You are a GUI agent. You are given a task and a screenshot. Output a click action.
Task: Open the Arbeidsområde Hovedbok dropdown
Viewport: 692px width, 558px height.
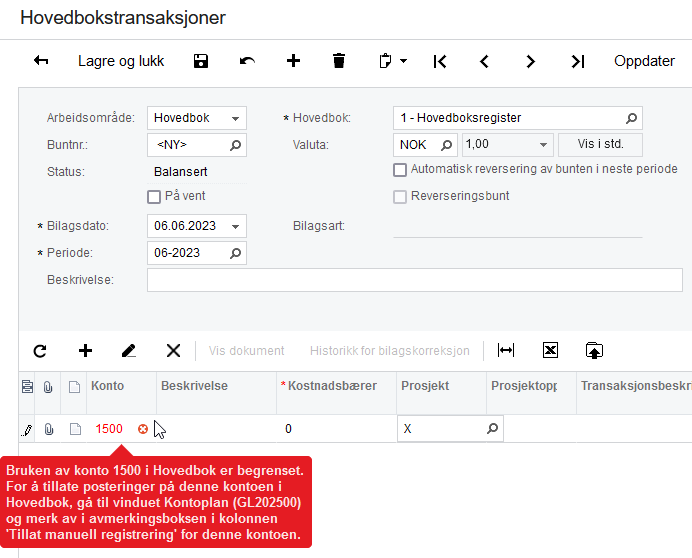(236, 118)
